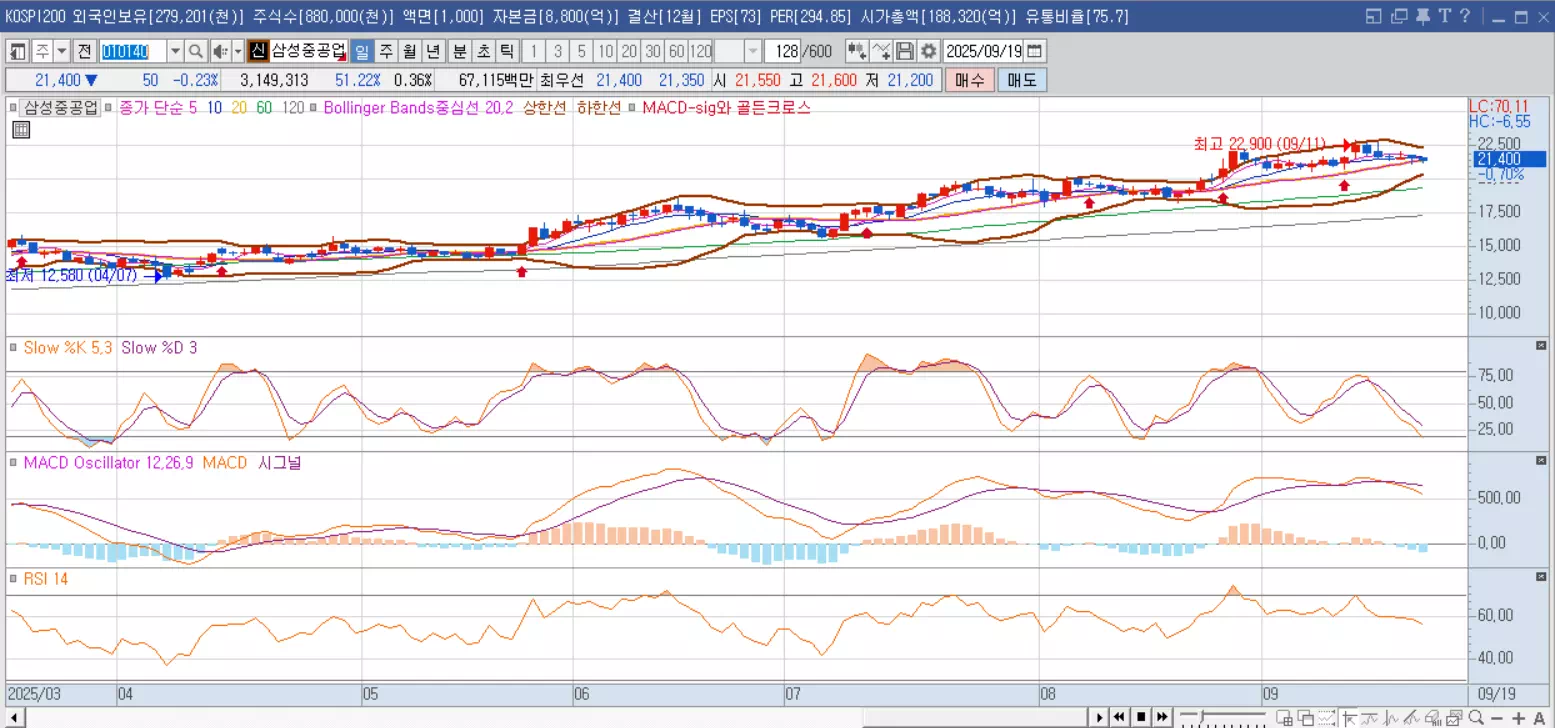Click the Slow %K 5,3 indicator label

tap(68, 348)
